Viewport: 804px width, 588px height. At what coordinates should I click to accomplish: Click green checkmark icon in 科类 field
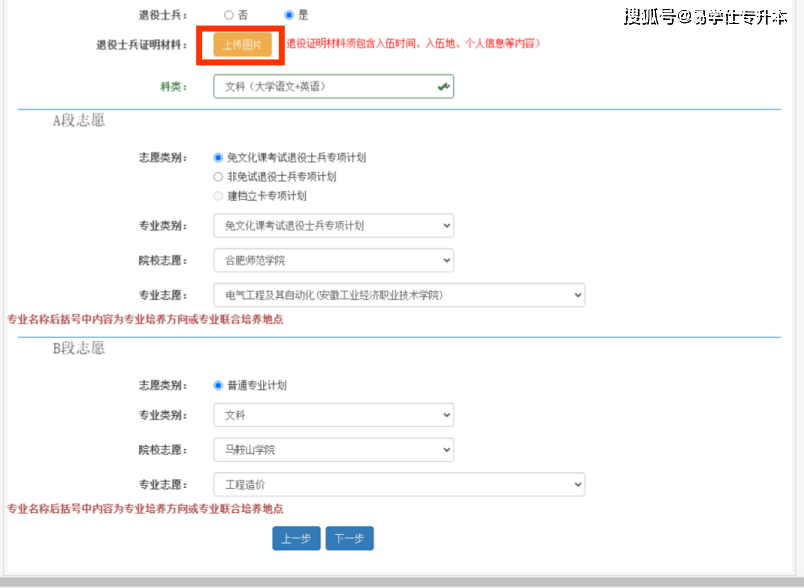[443, 87]
